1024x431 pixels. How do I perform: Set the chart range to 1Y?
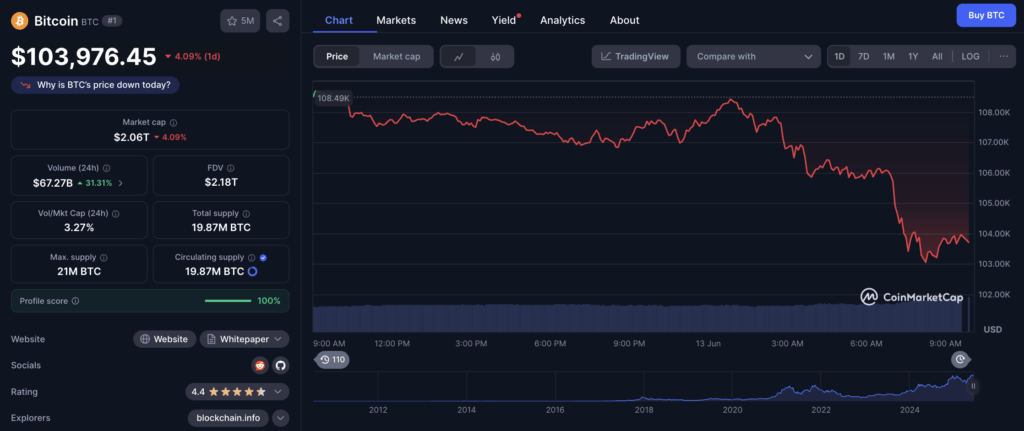point(913,57)
